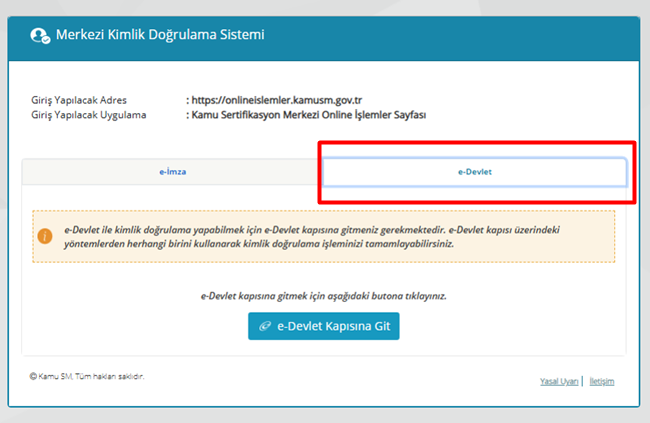Click the user verification icon in header

click(40, 36)
